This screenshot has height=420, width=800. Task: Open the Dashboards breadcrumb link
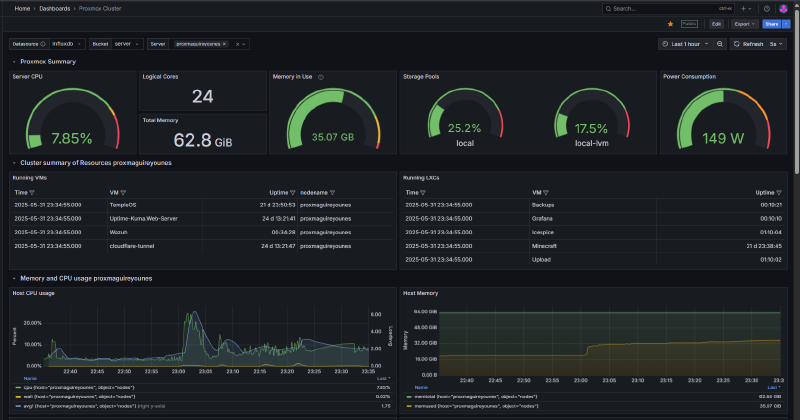click(x=55, y=9)
